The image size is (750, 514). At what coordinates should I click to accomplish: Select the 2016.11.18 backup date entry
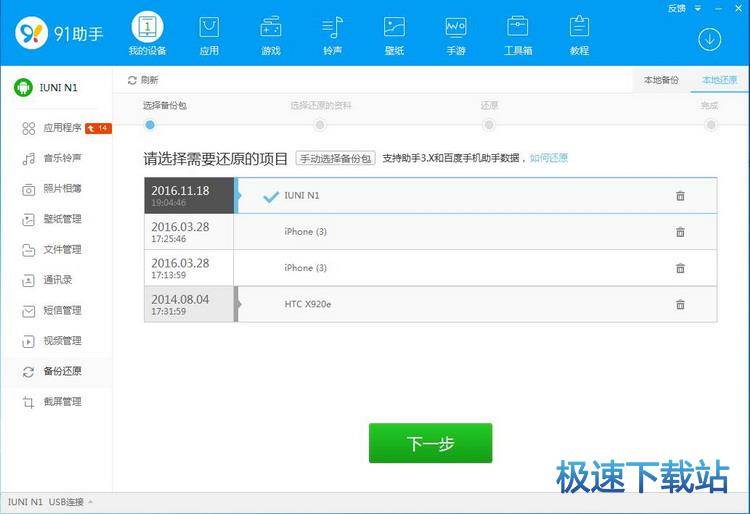click(189, 196)
